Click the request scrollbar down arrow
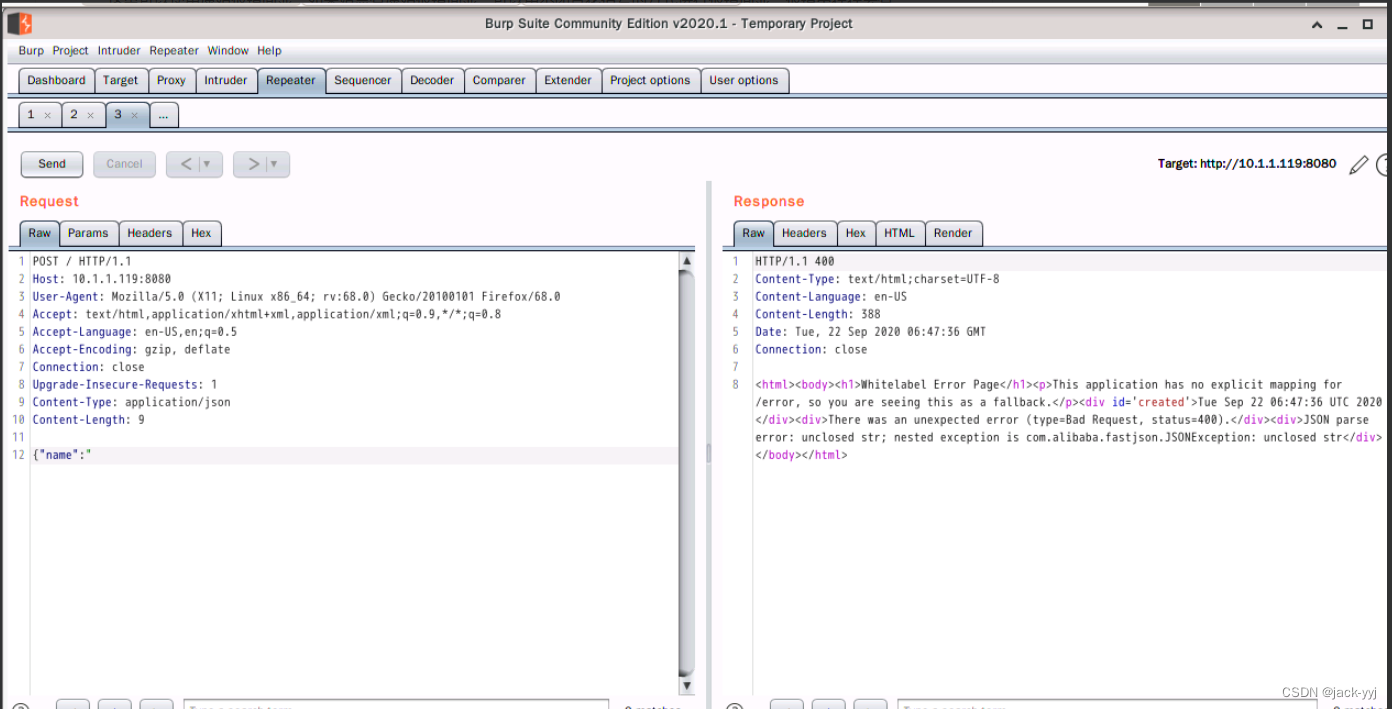1392x709 pixels. (686, 686)
